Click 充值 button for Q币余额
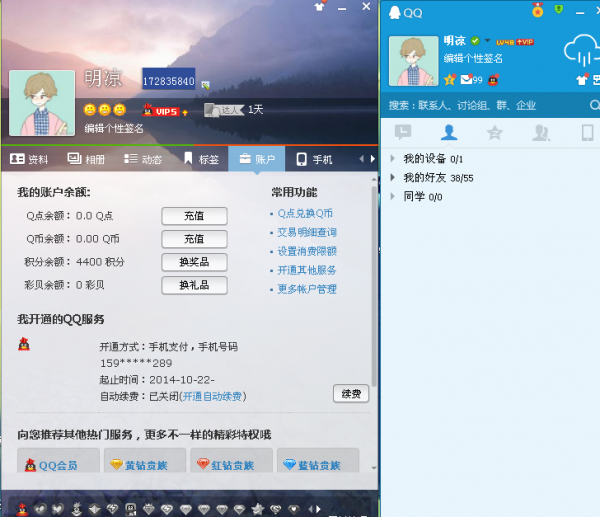Viewport: 600px width, 517px height. click(194, 239)
